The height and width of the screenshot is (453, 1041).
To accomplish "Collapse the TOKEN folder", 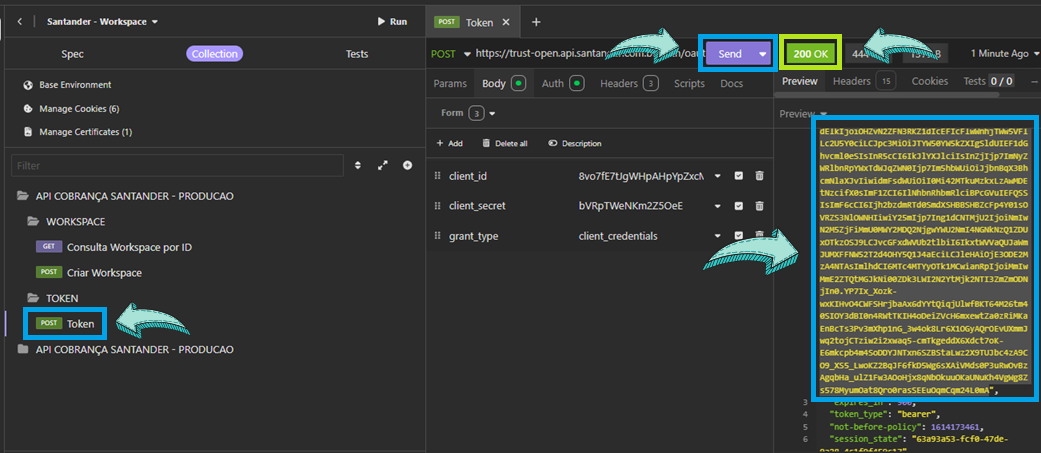I will (x=52, y=298).
